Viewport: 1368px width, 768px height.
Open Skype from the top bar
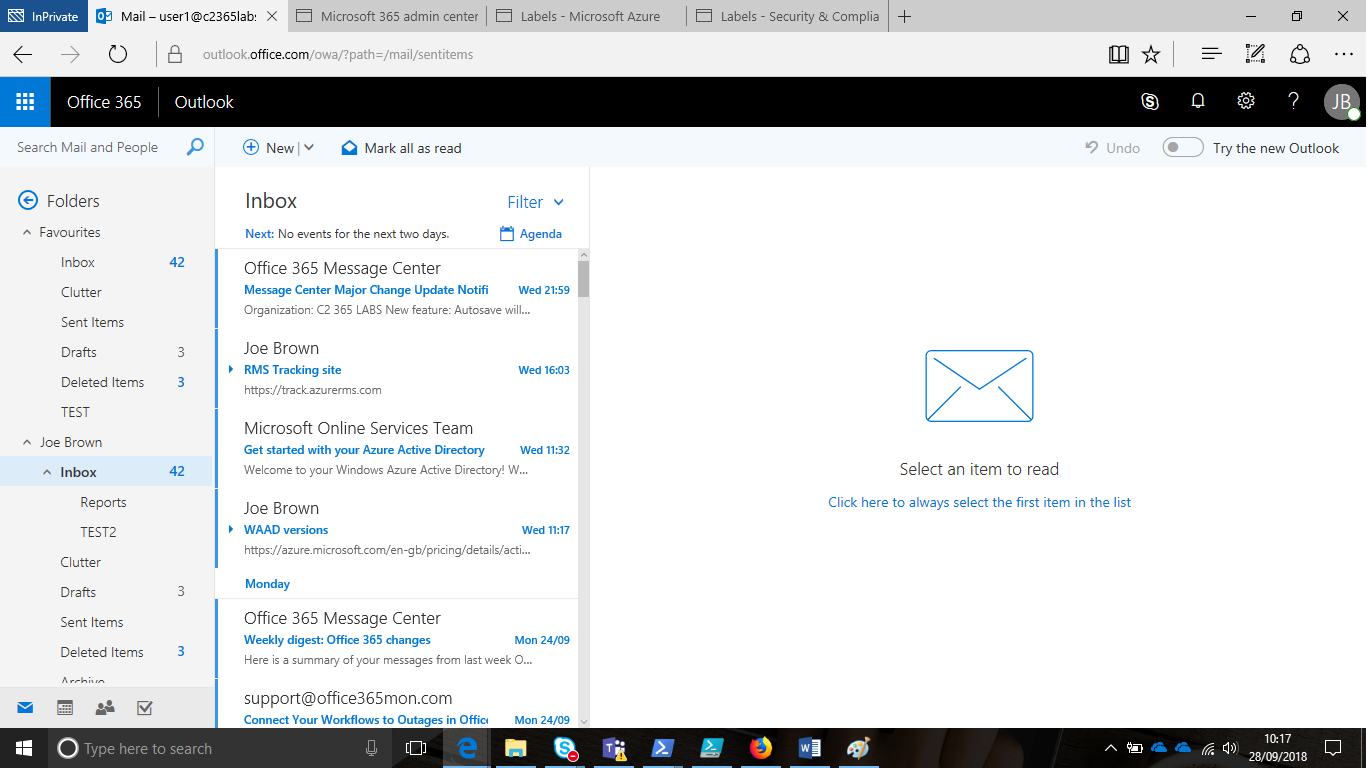(1149, 101)
